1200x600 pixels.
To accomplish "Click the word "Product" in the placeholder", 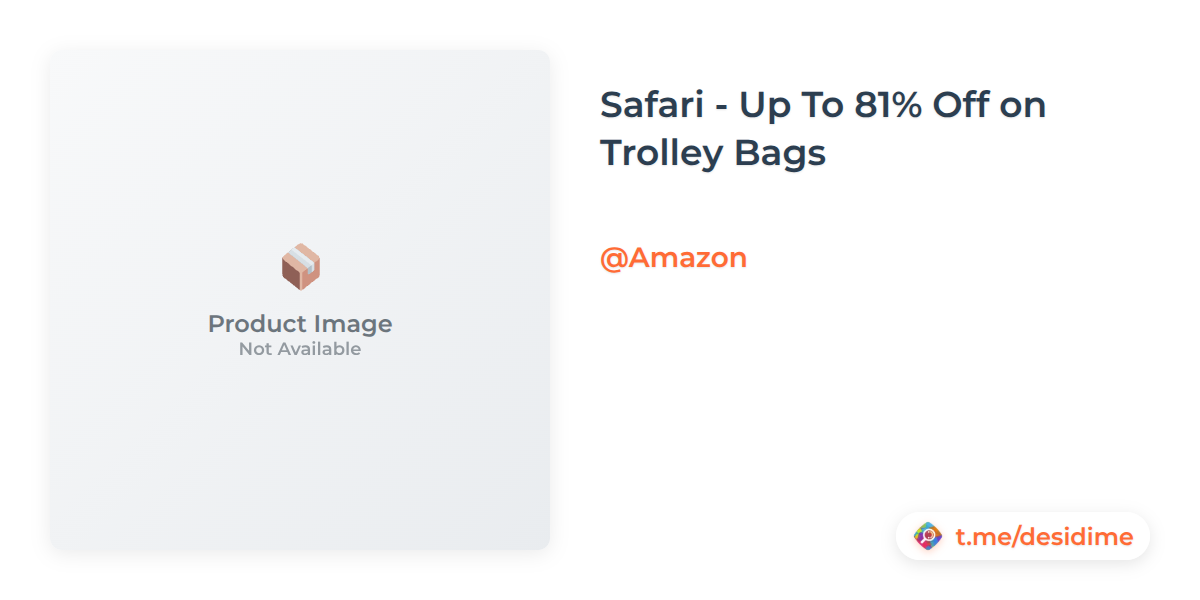I will pyautogui.click(x=254, y=324).
